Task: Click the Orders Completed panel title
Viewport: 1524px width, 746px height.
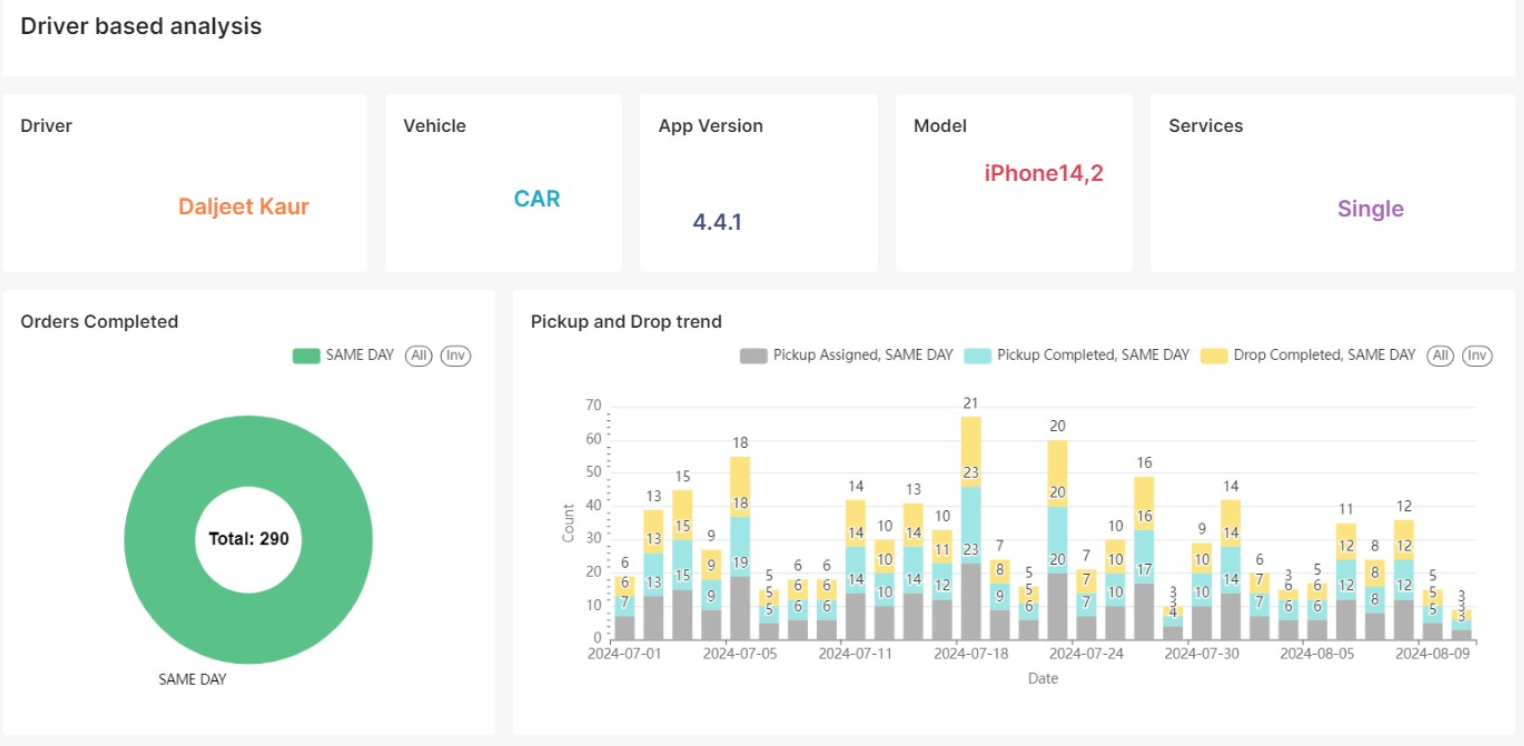Action: tap(99, 322)
